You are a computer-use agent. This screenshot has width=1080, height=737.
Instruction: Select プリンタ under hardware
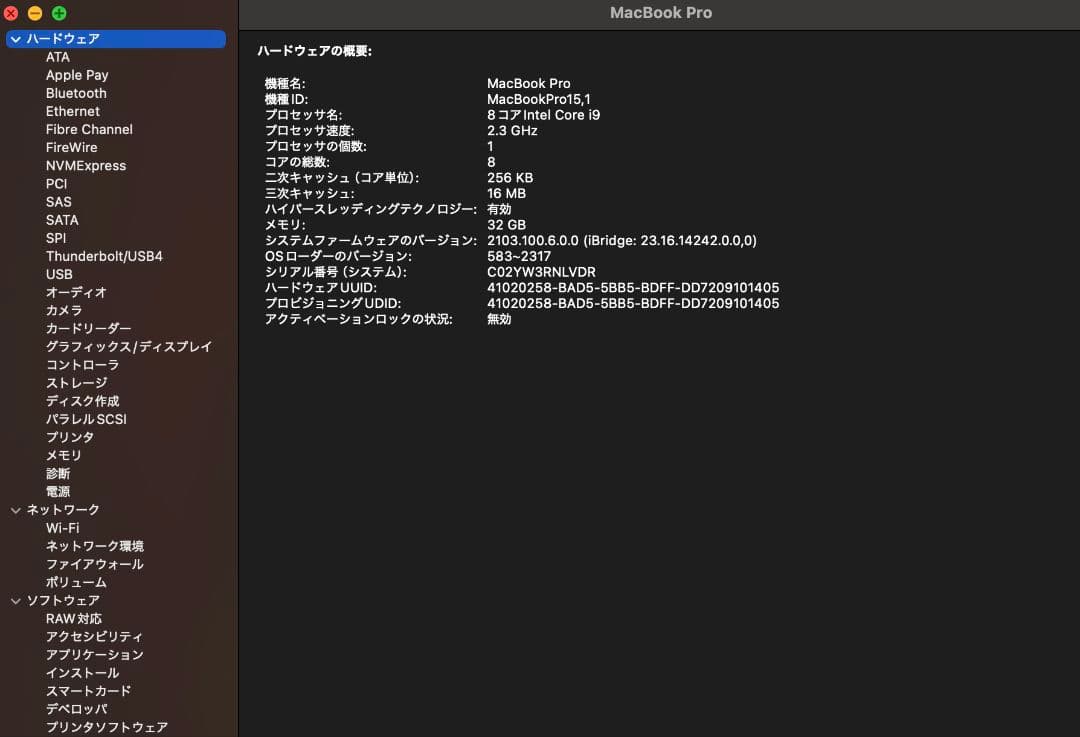pyautogui.click(x=70, y=437)
